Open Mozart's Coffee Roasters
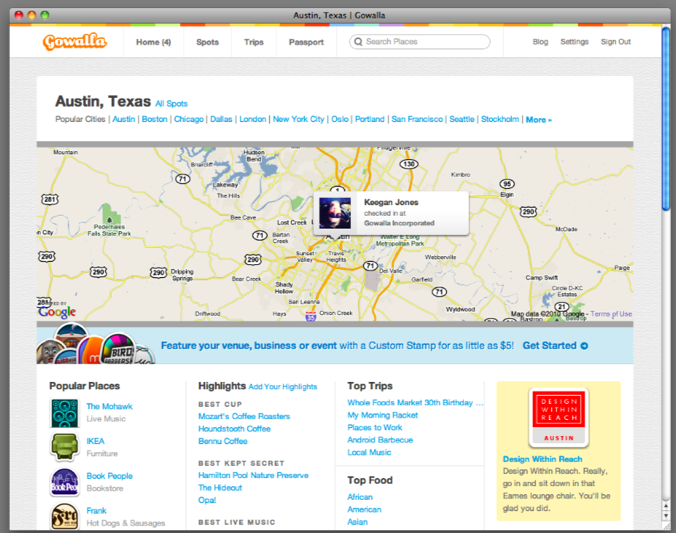The image size is (676, 533). [244, 416]
